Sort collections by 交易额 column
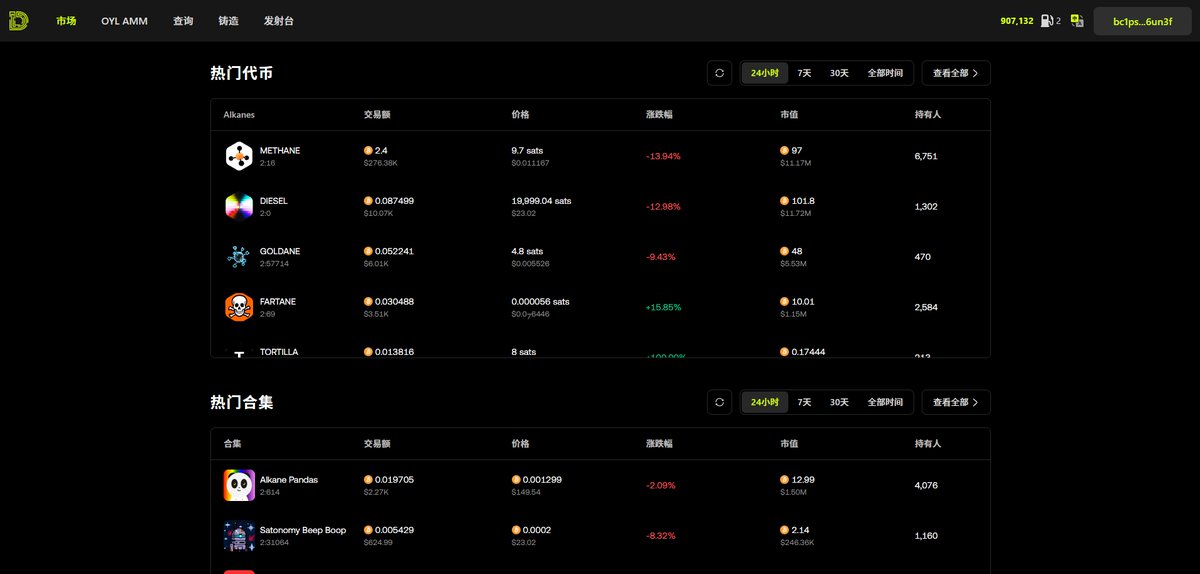Viewport: 1200px width, 574px height. 377,444
